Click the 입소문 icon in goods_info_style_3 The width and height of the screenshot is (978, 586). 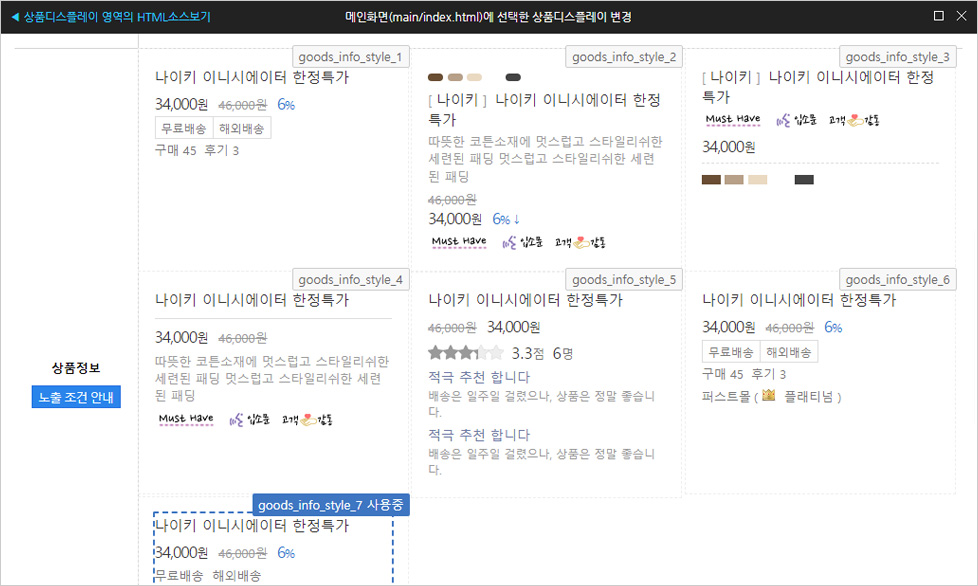point(796,120)
